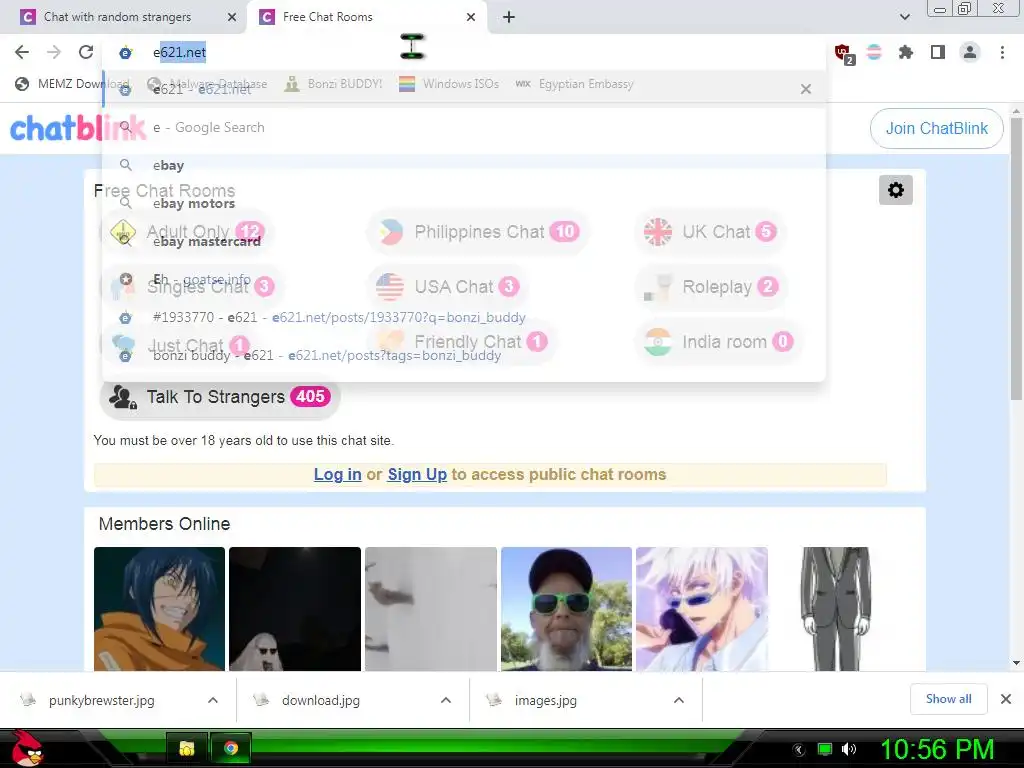Click the Sign Up link

(417, 474)
